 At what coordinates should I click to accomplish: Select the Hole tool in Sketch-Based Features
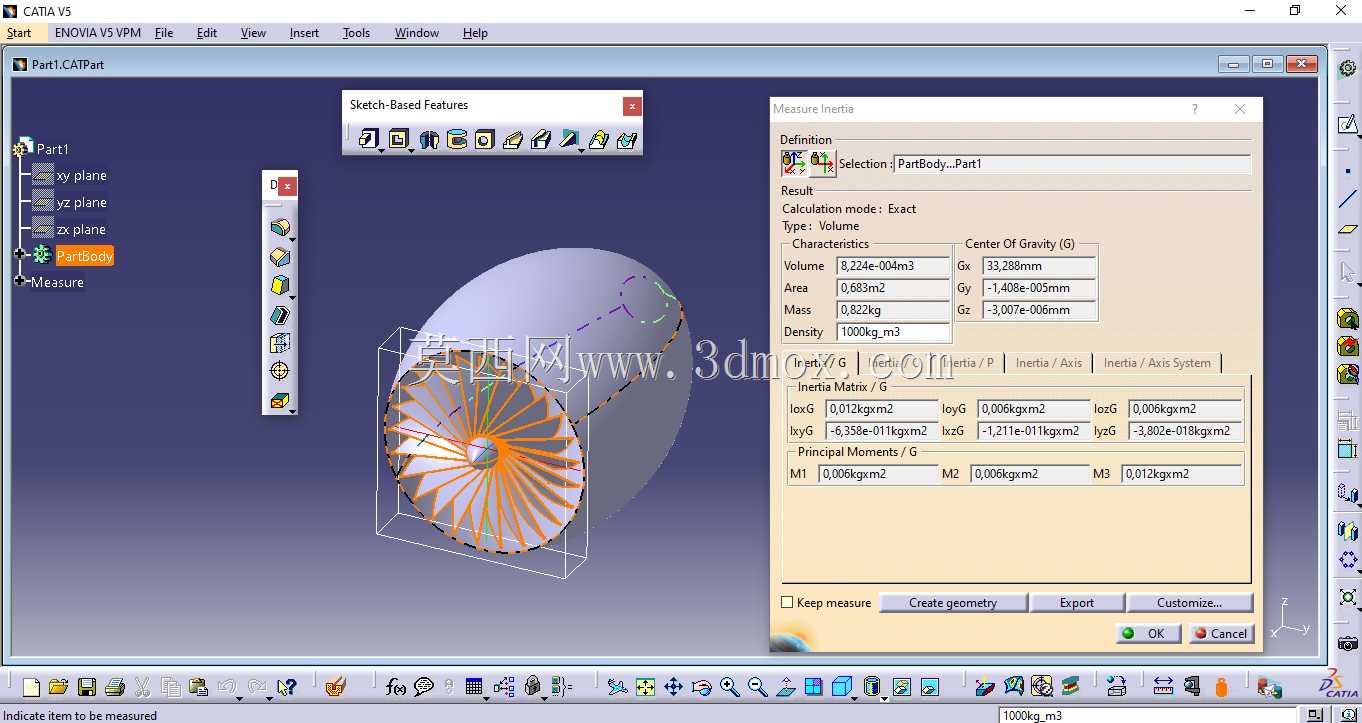pyautogui.click(x=485, y=139)
